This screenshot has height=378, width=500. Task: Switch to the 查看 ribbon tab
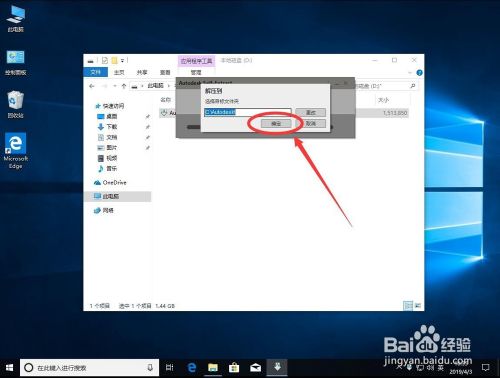pos(165,72)
